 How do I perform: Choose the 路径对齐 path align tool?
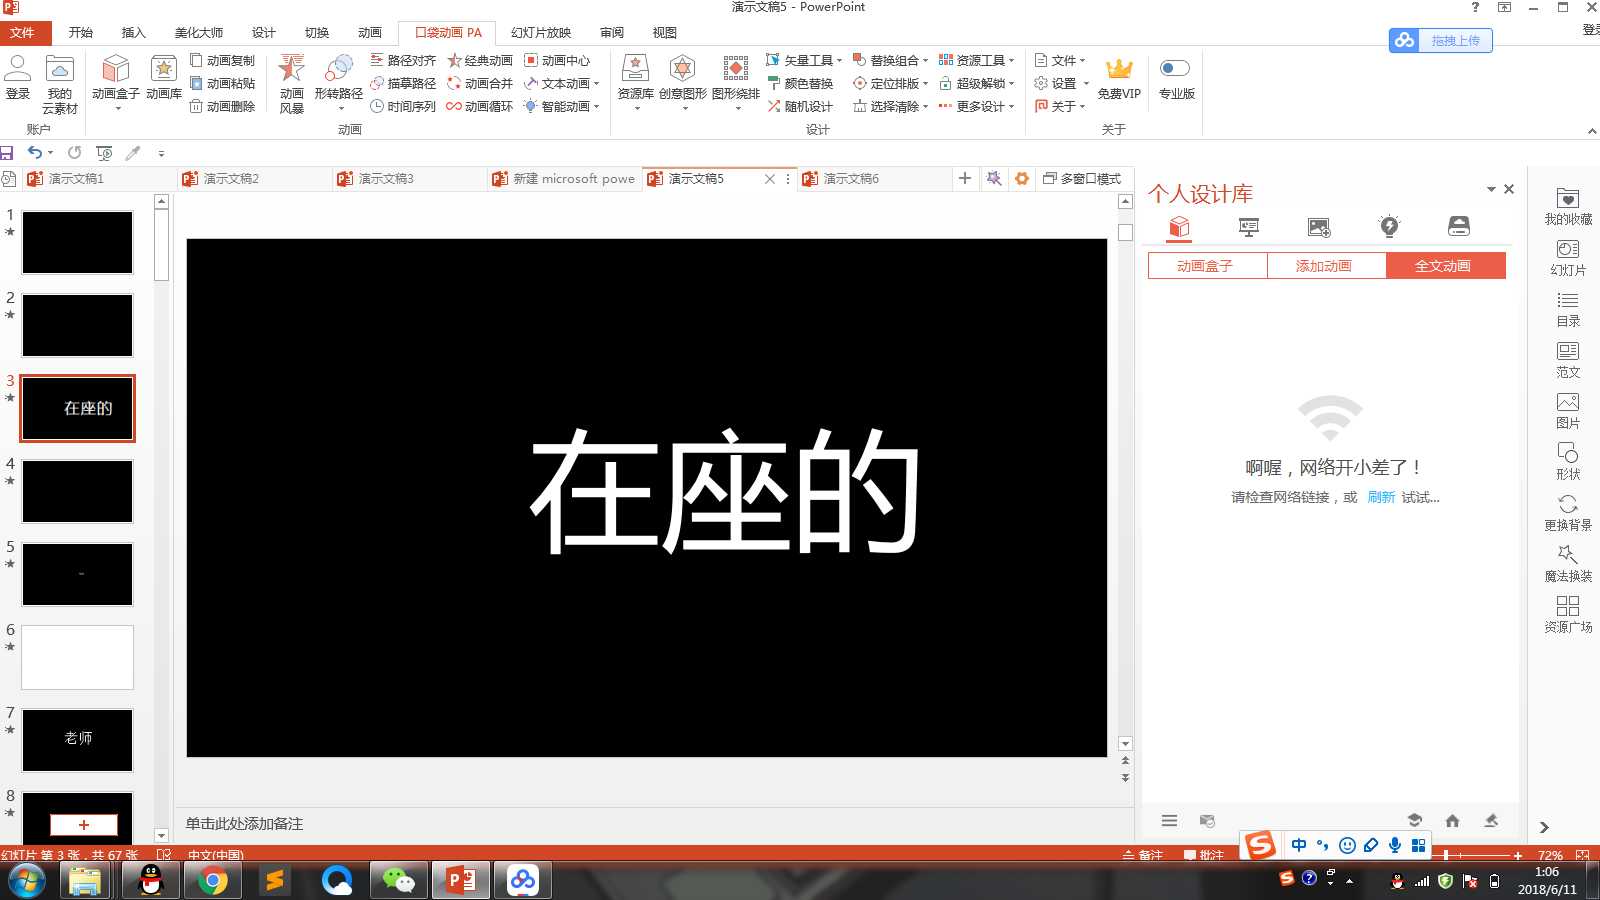click(403, 61)
